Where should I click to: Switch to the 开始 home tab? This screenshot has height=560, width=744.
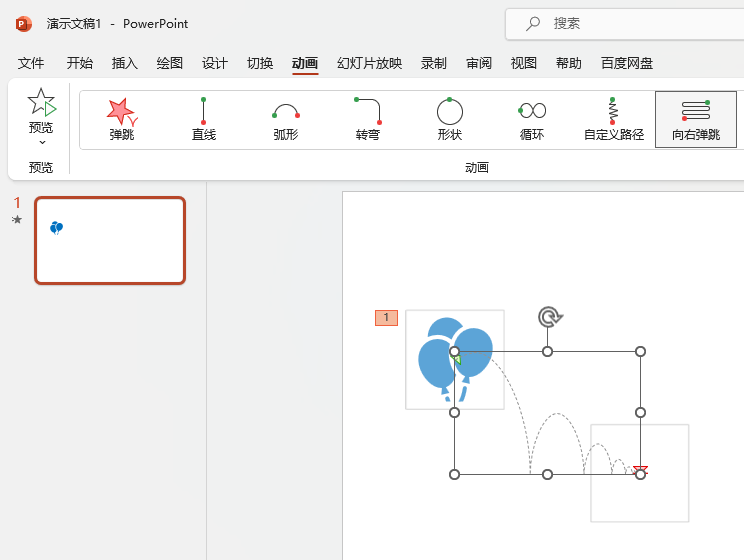point(79,63)
